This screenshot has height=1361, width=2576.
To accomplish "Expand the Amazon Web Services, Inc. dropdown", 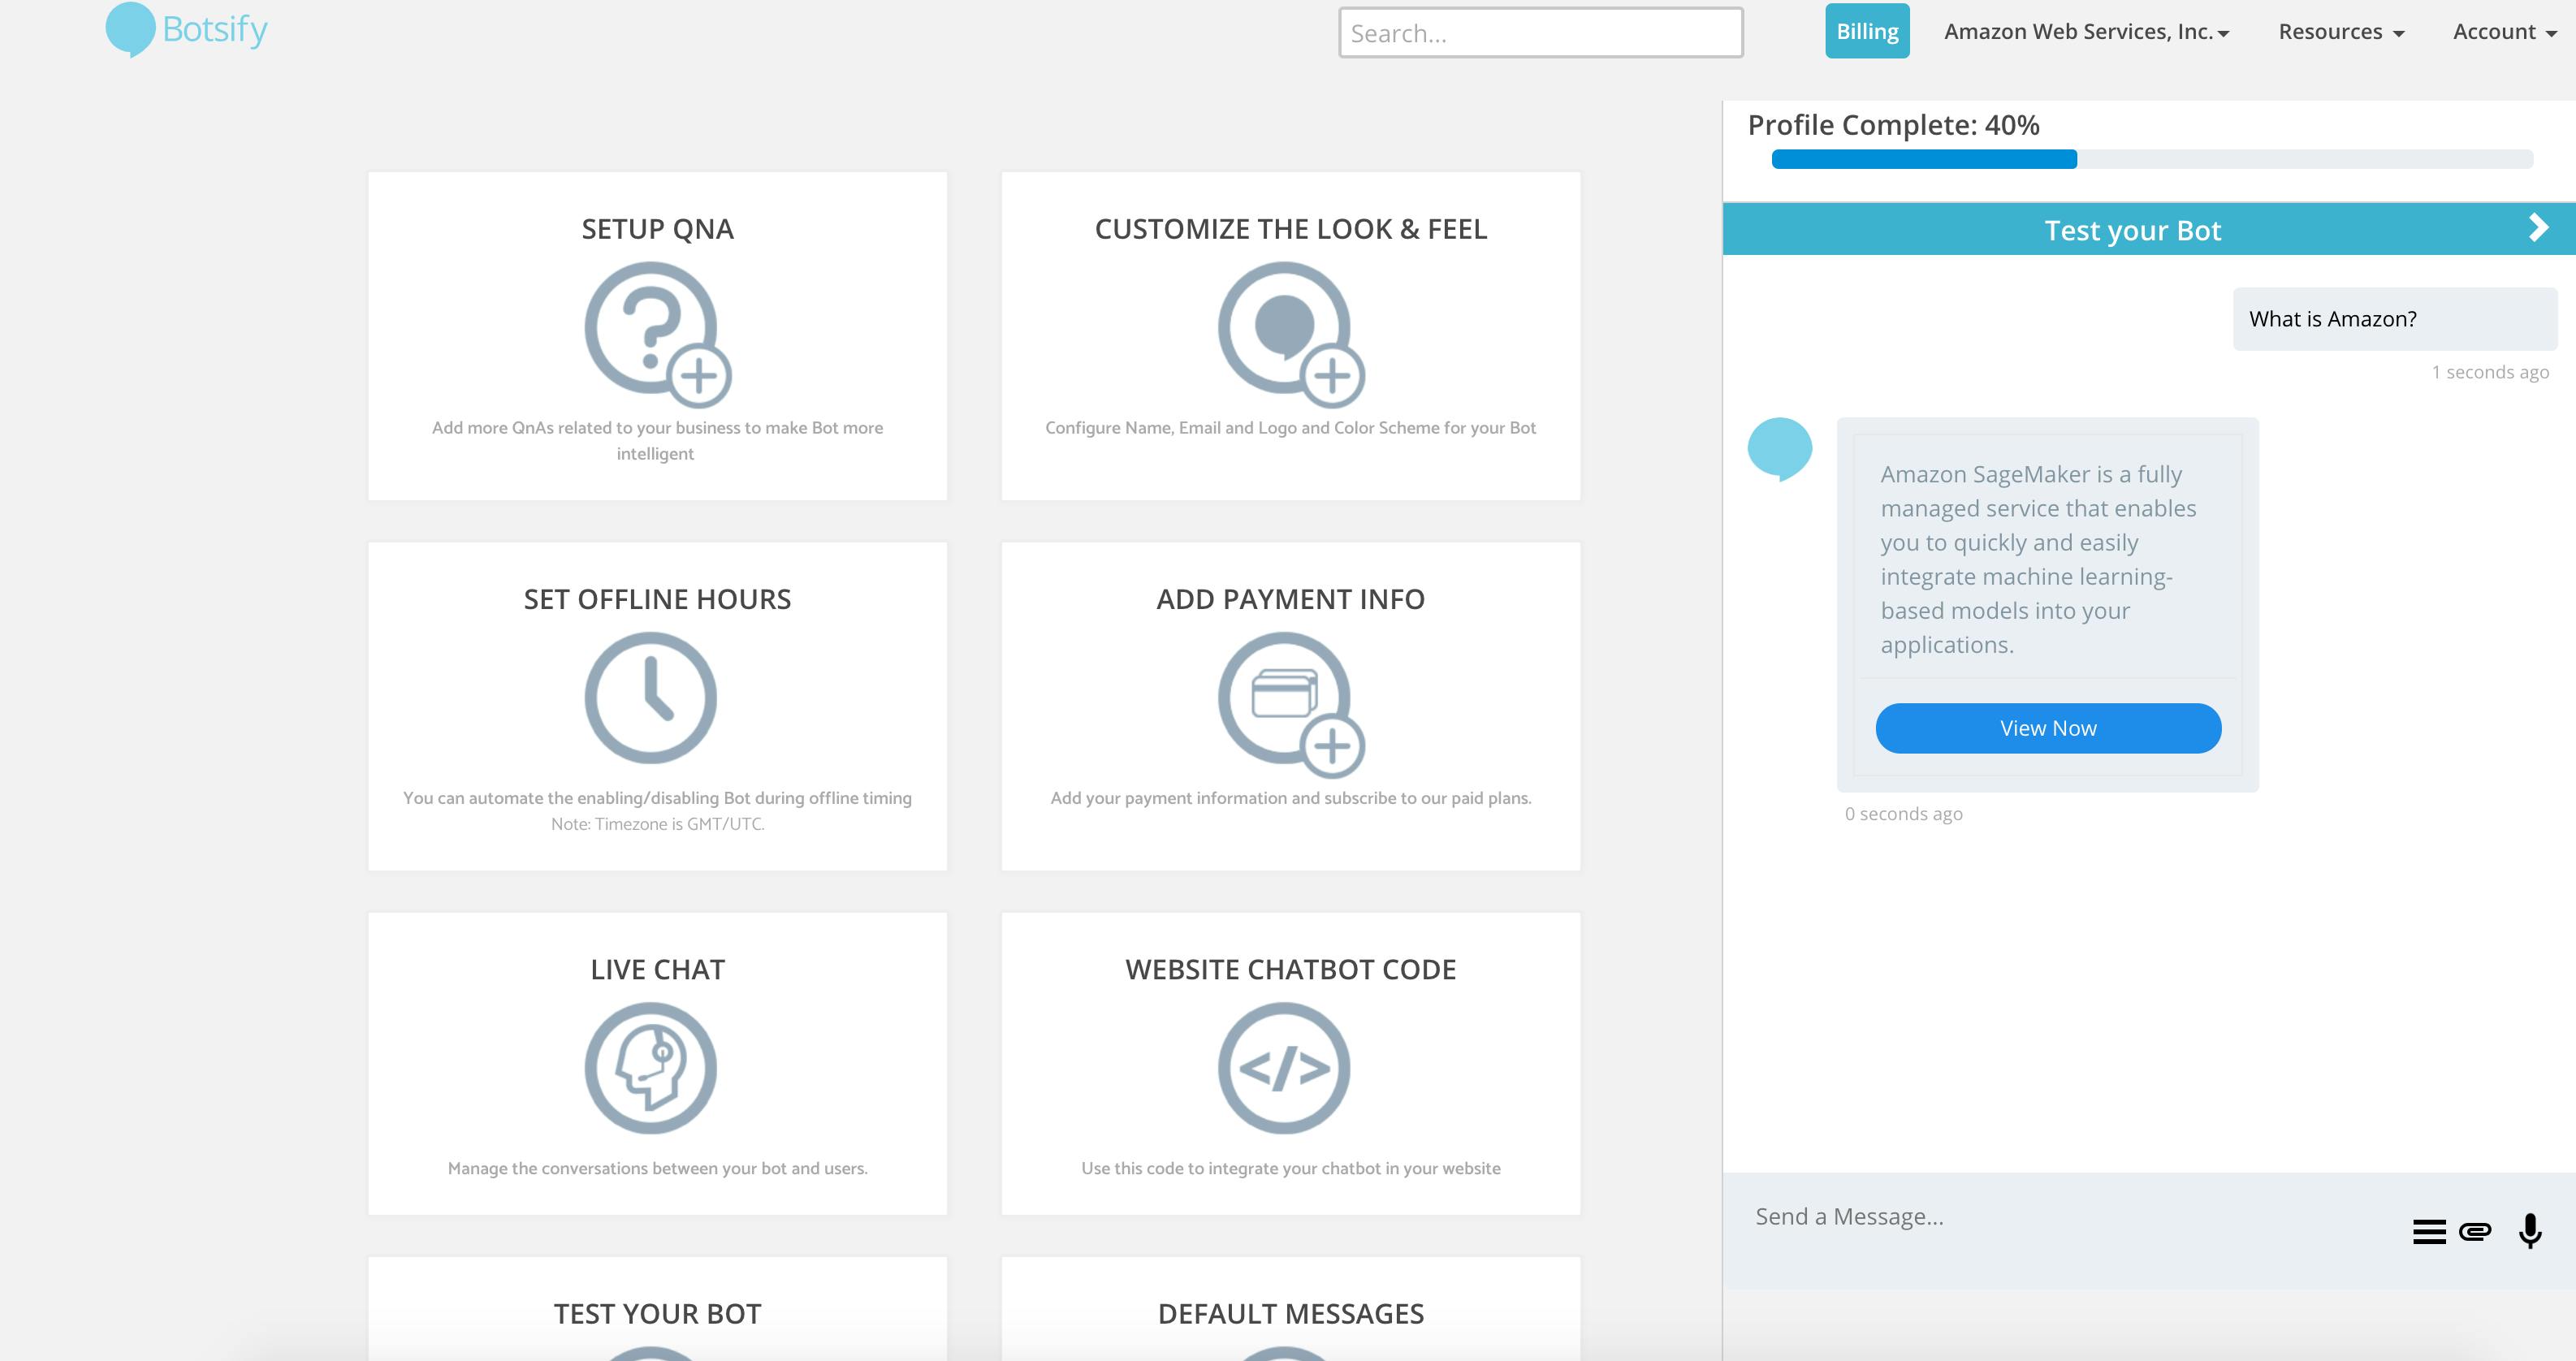I will click(2087, 32).
